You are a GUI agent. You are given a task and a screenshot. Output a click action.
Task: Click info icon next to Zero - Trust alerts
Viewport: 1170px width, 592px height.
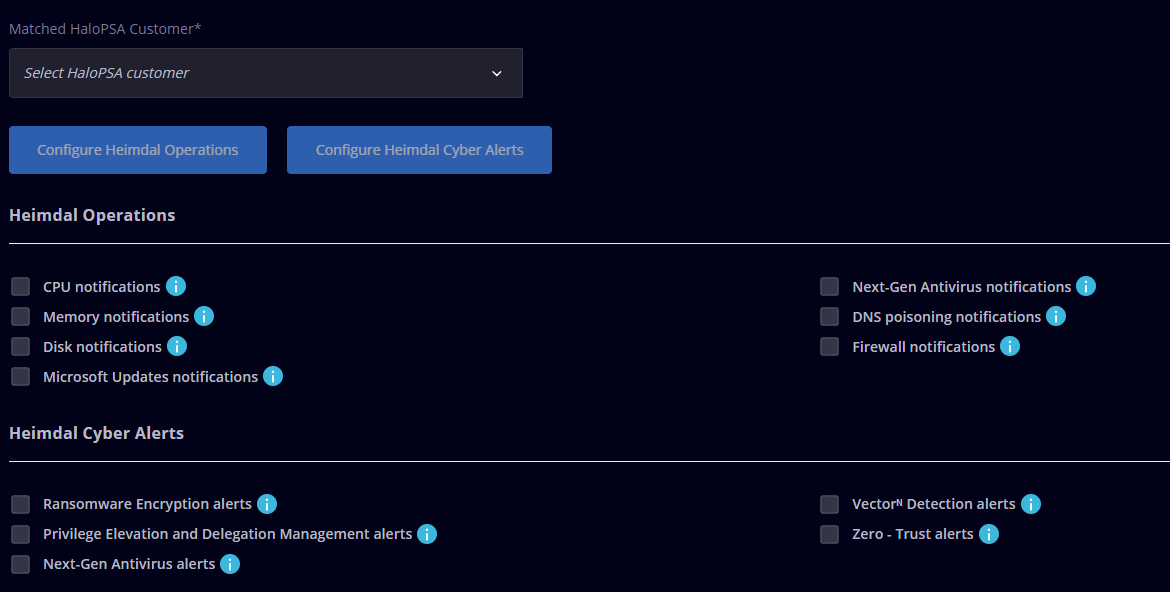pyautogui.click(x=989, y=534)
